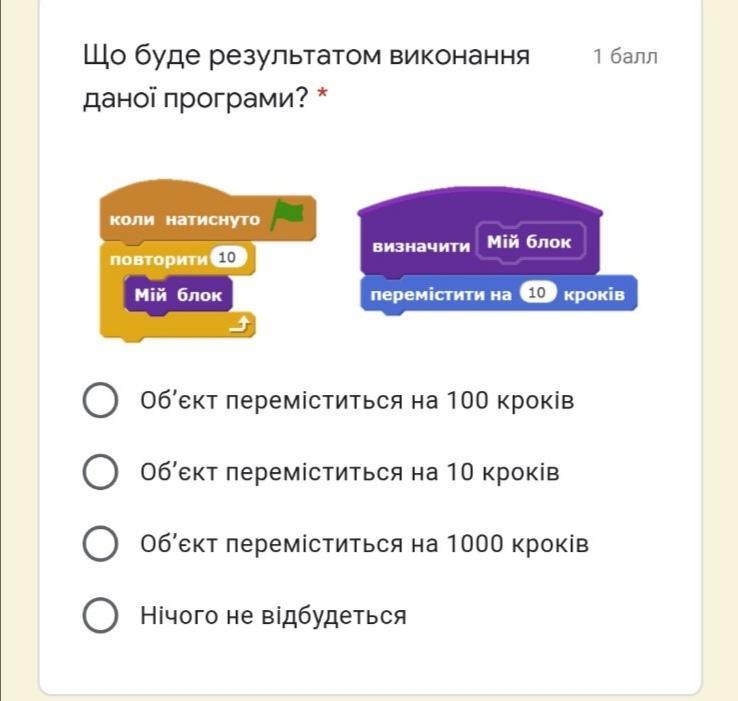This screenshot has width=738, height=701.
Task: Click the blue 'перемістити на' move block
Action: [440, 295]
